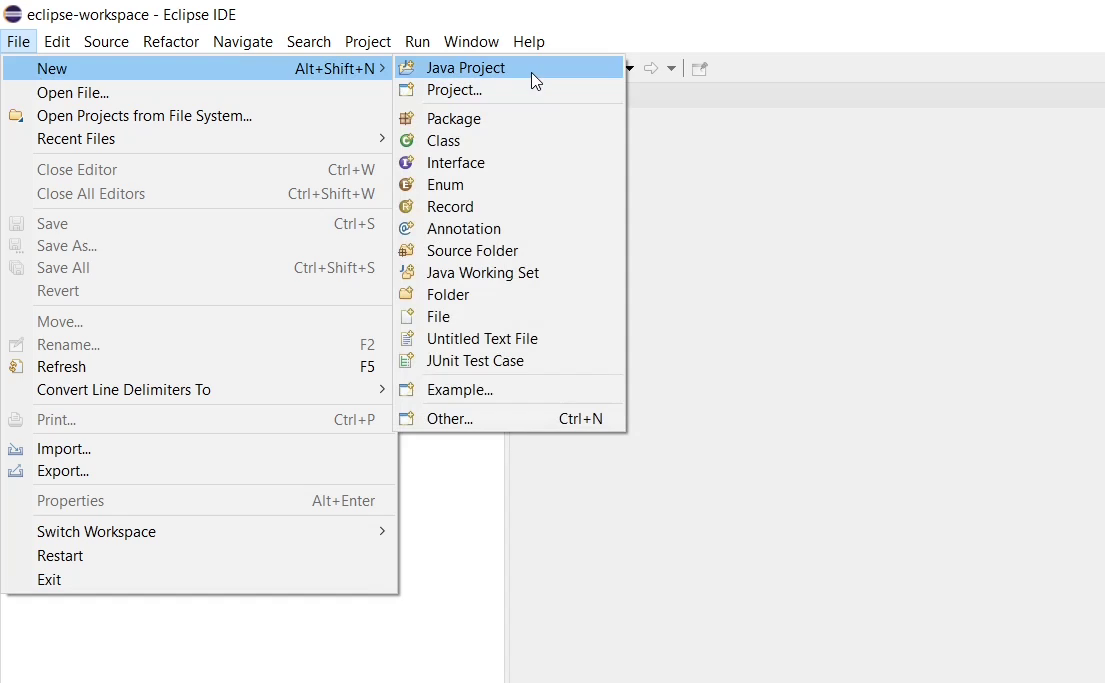The height and width of the screenshot is (683, 1105).
Task: Choose Restart in the File menu
Action: 200,555
